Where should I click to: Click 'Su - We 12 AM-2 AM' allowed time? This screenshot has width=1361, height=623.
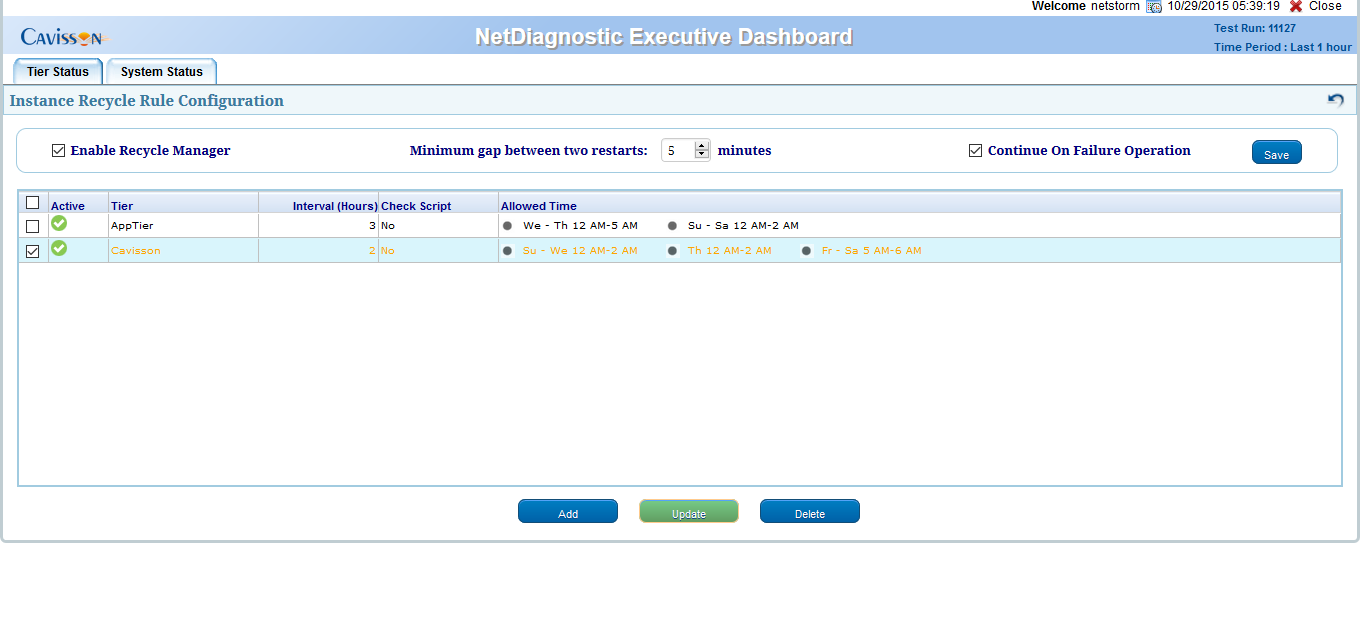click(580, 251)
